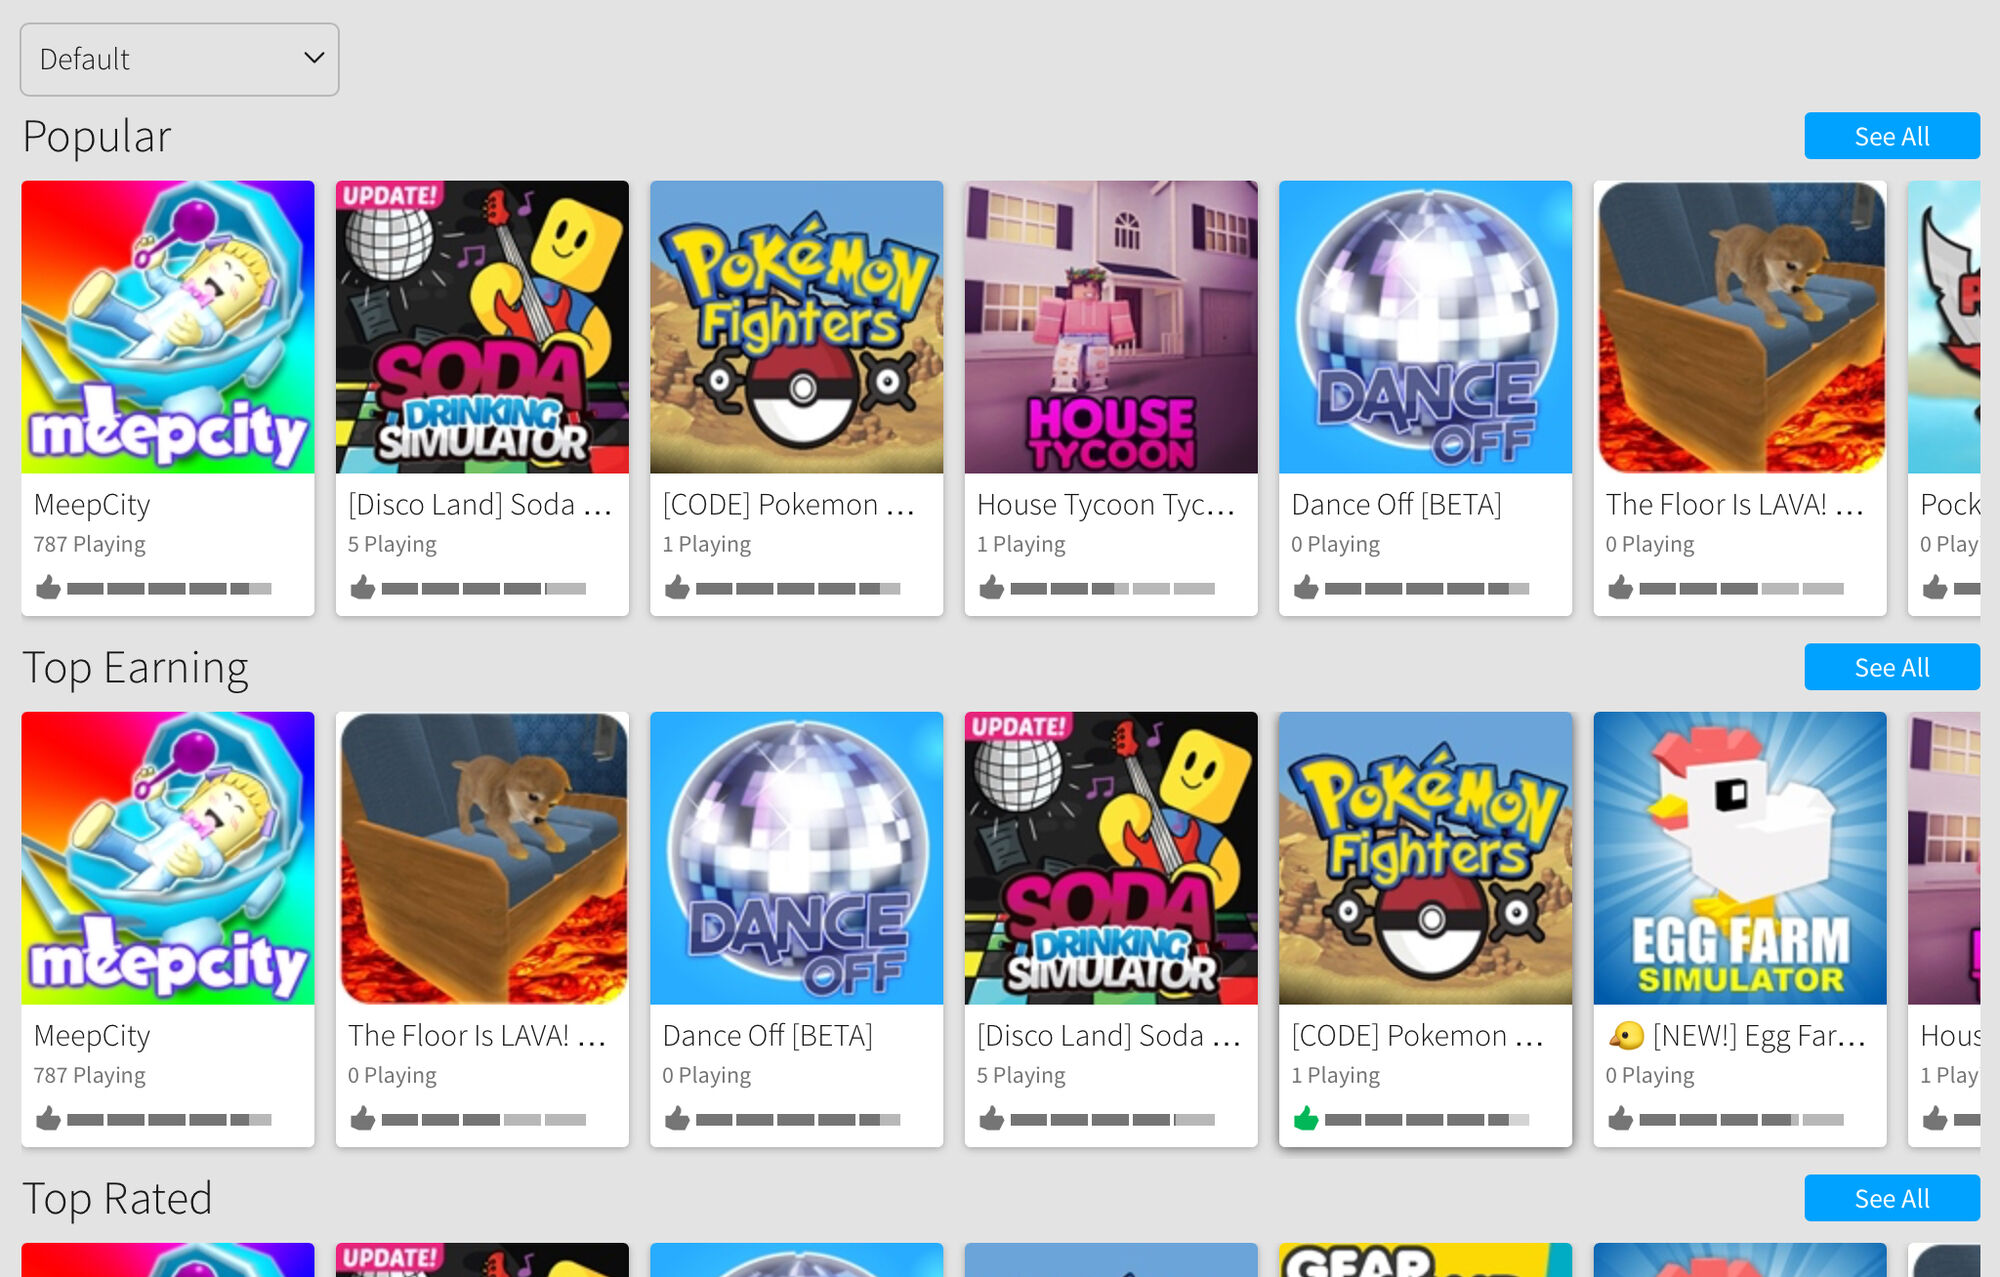Click thumbs-up icon on Top Earning MeepCity card
The height and width of the screenshot is (1277, 2000).
pyautogui.click(x=48, y=1118)
